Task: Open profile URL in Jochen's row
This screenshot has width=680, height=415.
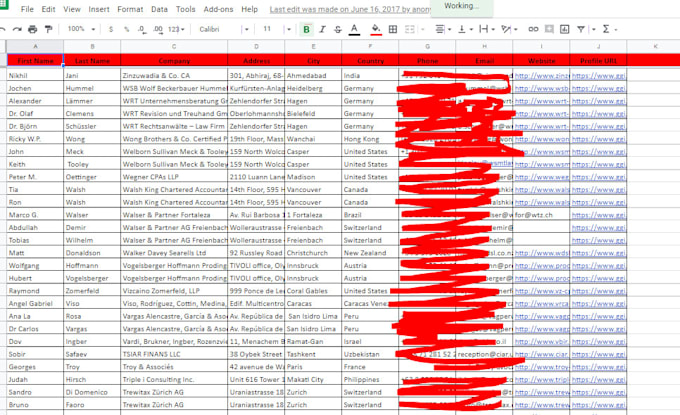Action: [598, 88]
